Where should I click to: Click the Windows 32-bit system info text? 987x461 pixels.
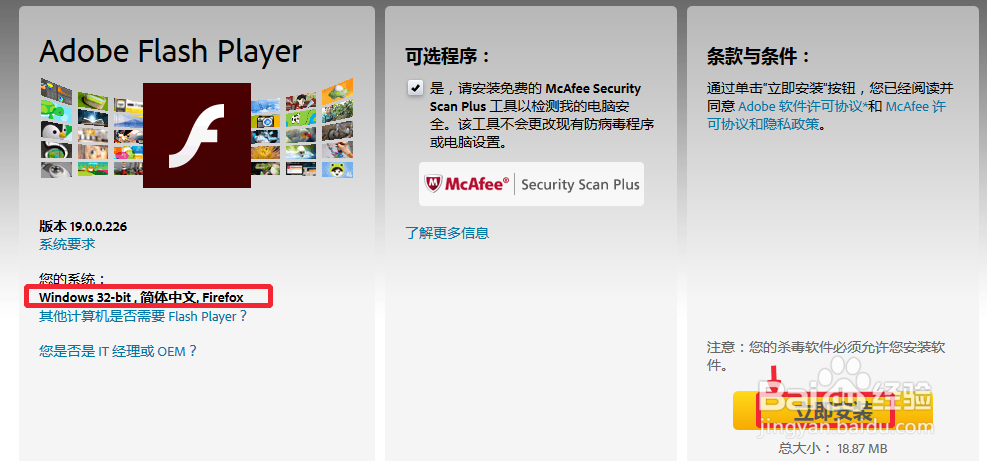141,297
